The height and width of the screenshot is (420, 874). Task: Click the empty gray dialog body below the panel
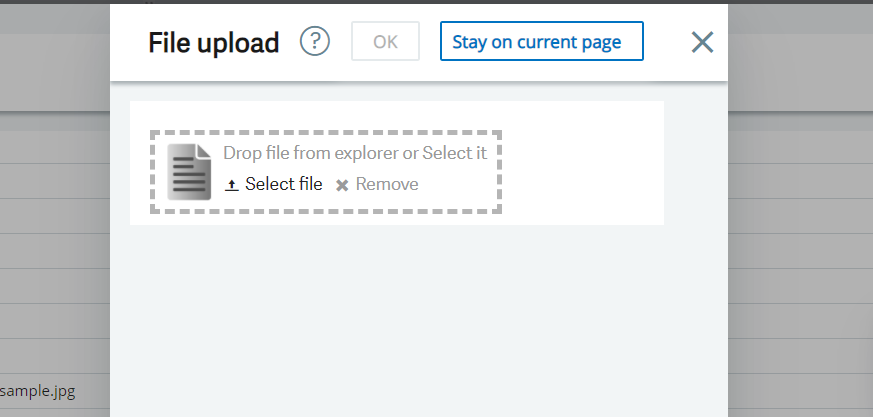pos(420,320)
